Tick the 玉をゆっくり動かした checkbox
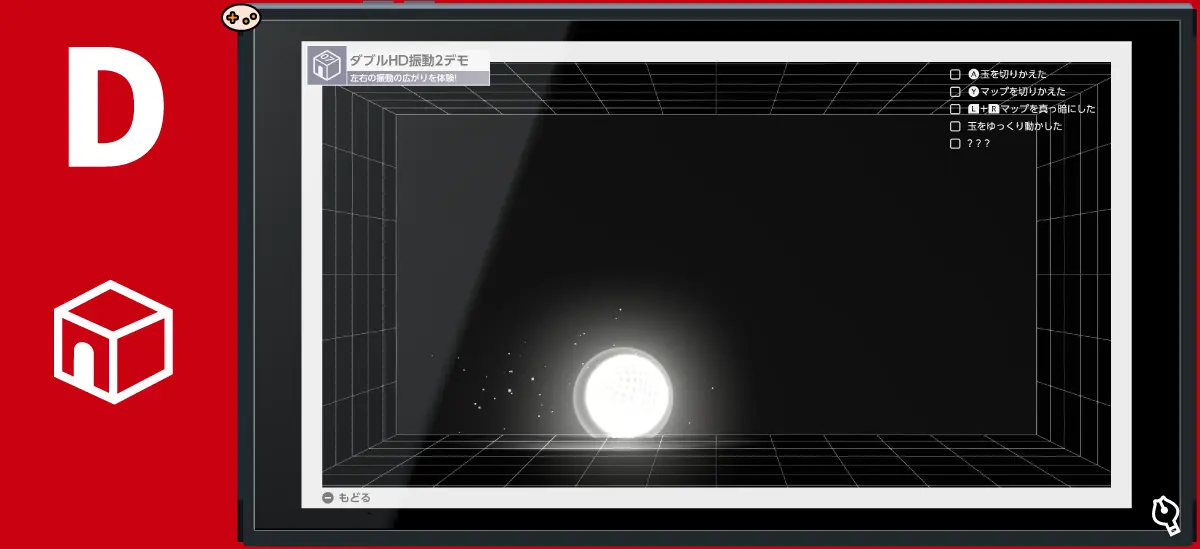This screenshot has height=549, width=1200. tap(955, 127)
